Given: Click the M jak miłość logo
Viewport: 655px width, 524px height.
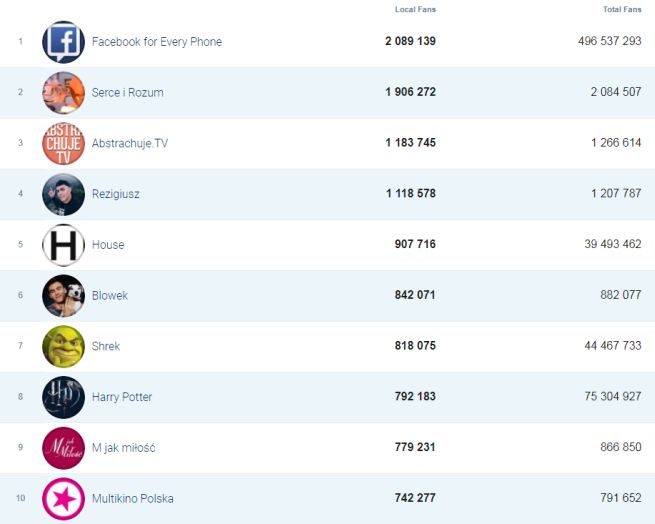Looking at the screenshot, I should [x=63, y=448].
